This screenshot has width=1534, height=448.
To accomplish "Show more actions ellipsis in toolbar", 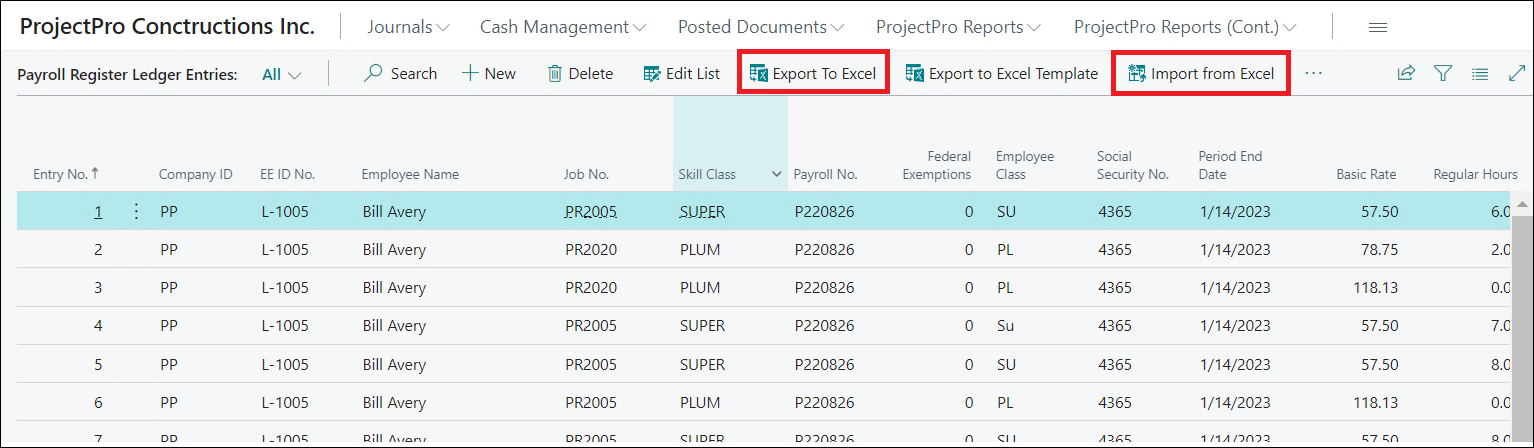I will point(1313,74).
